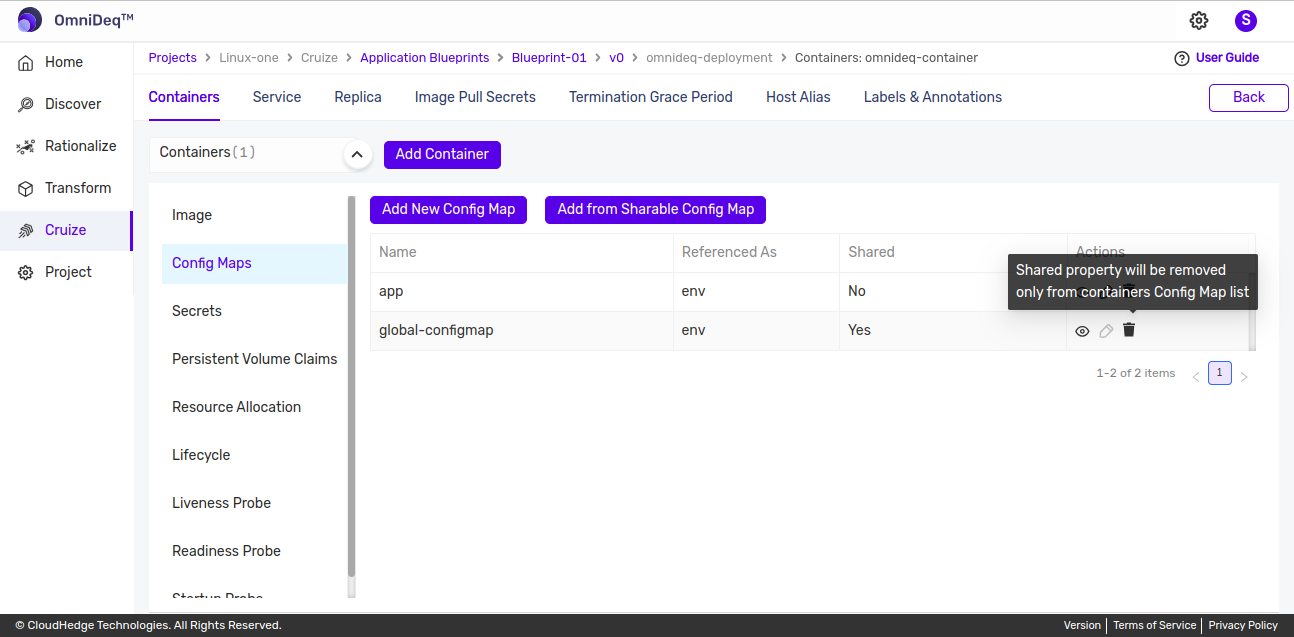Open the Image Pull Secrets tab
The image size is (1294, 637).
(475, 97)
